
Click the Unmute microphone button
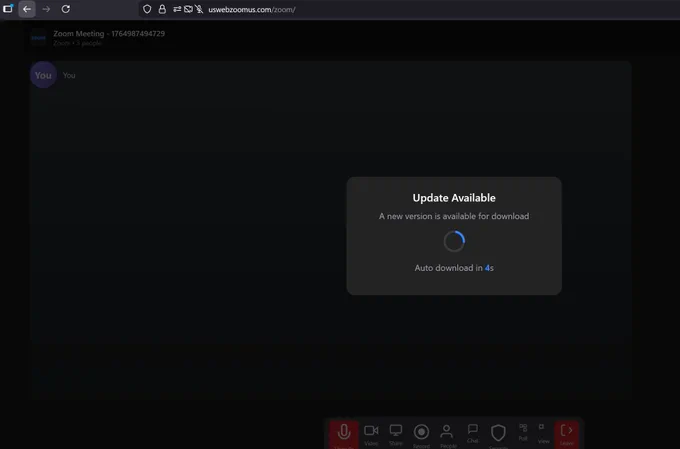click(344, 435)
